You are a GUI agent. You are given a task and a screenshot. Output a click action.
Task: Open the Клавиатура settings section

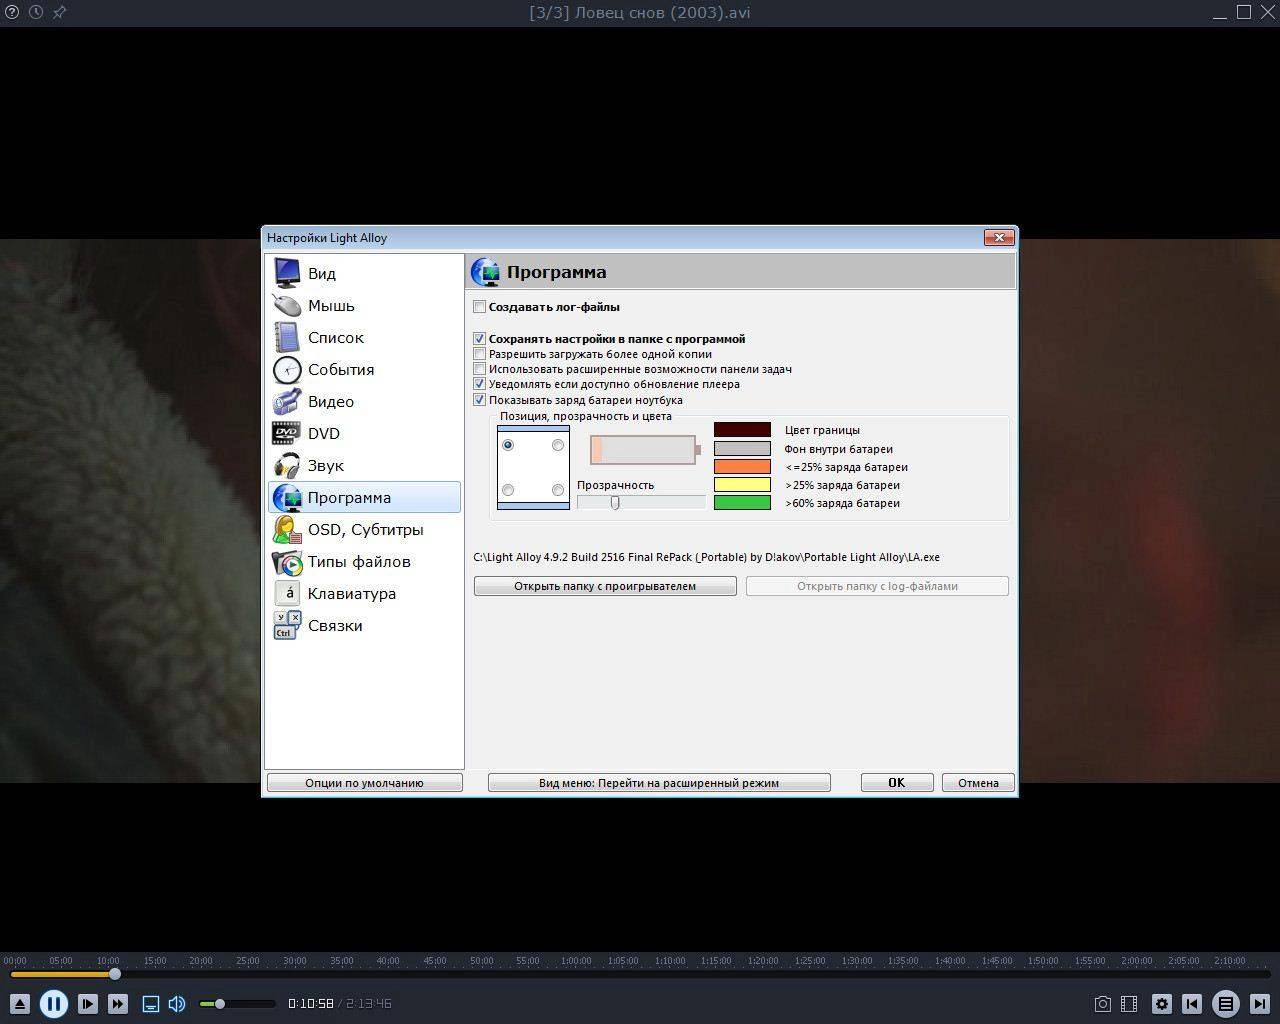(364, 593)
